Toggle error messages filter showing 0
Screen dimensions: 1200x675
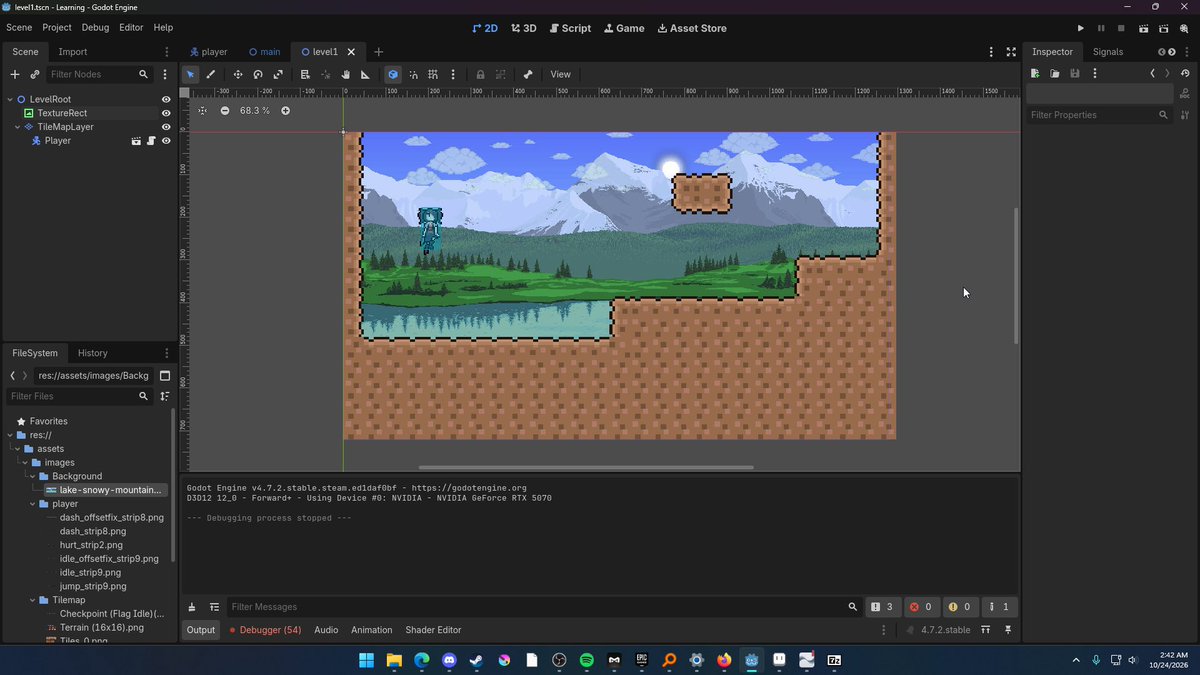click(x=921, y=607)
